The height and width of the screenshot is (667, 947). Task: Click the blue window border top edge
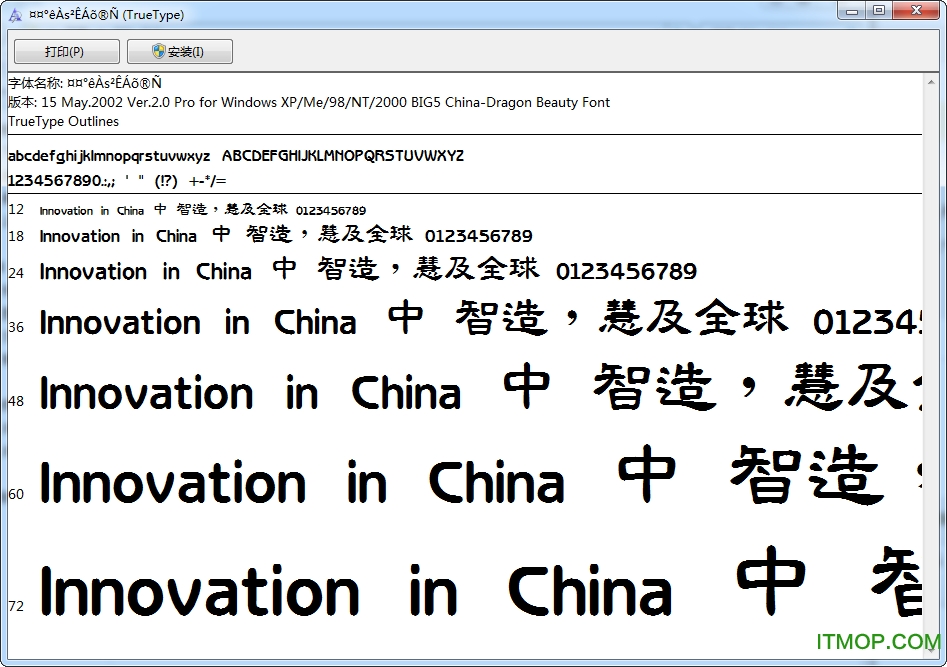pos(470,3)
